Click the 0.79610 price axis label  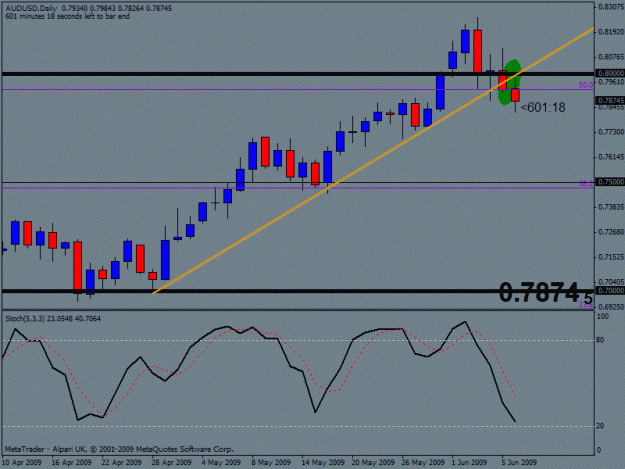pyautogui.click(x=611, y=82)
